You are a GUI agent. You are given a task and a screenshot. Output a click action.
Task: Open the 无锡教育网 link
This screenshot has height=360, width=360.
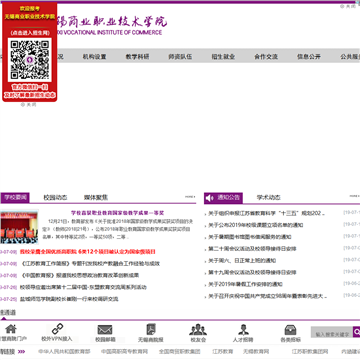pos(256,351)
